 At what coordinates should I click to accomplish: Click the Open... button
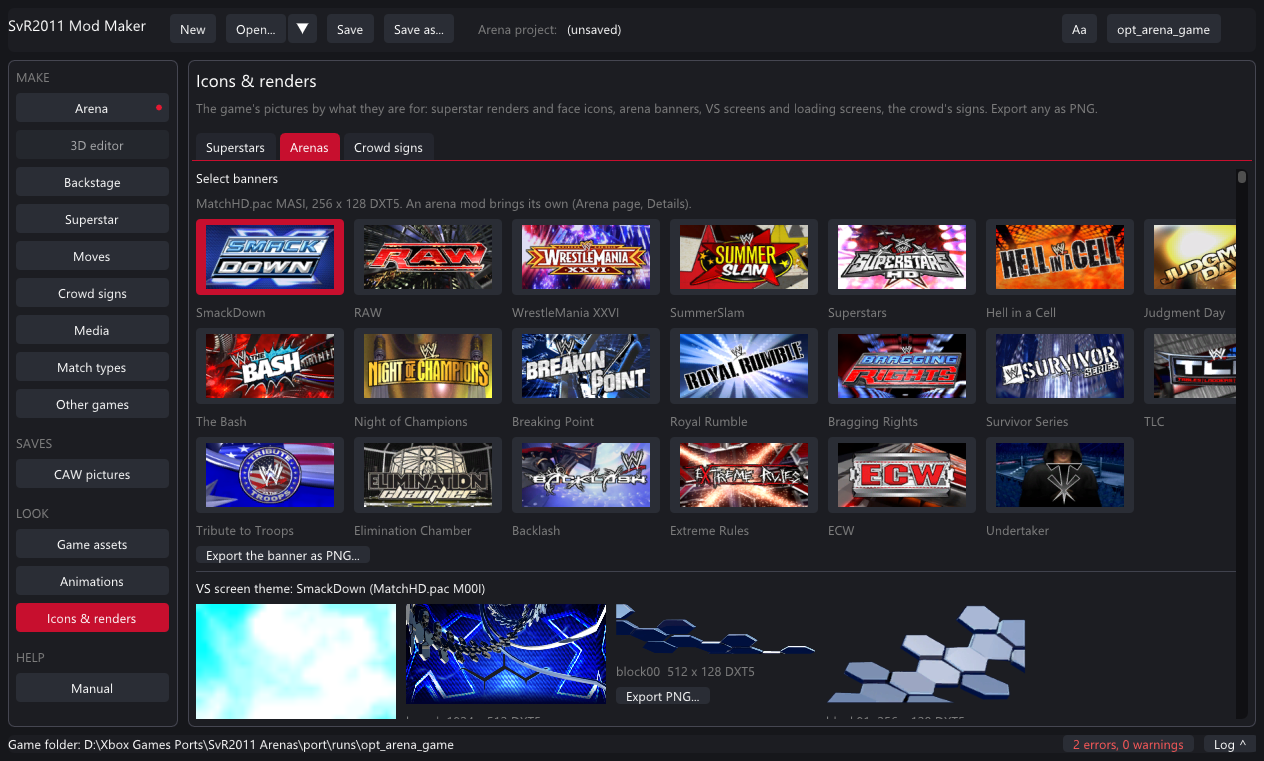(x=256, y=29)
